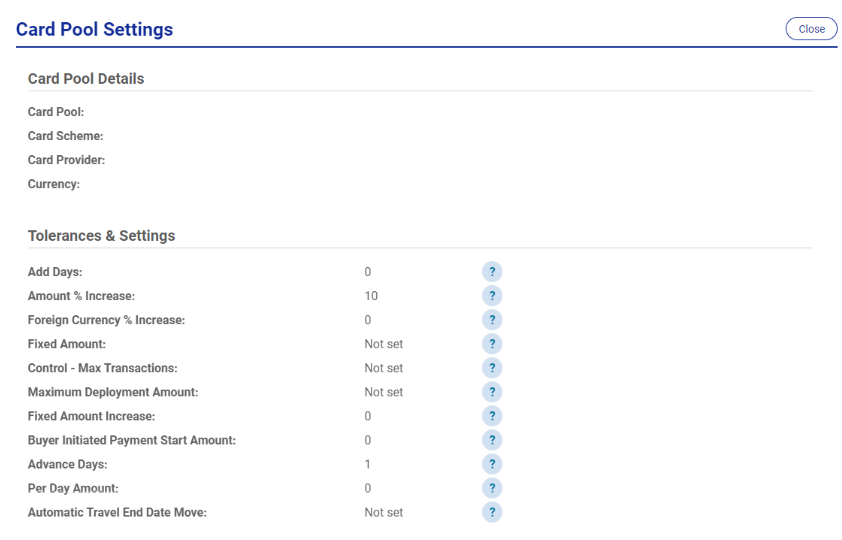The height and width of the screenshot is (540, 842).
Task: Open help for Maximum Deployment Amount
Action: pos(492,392)
